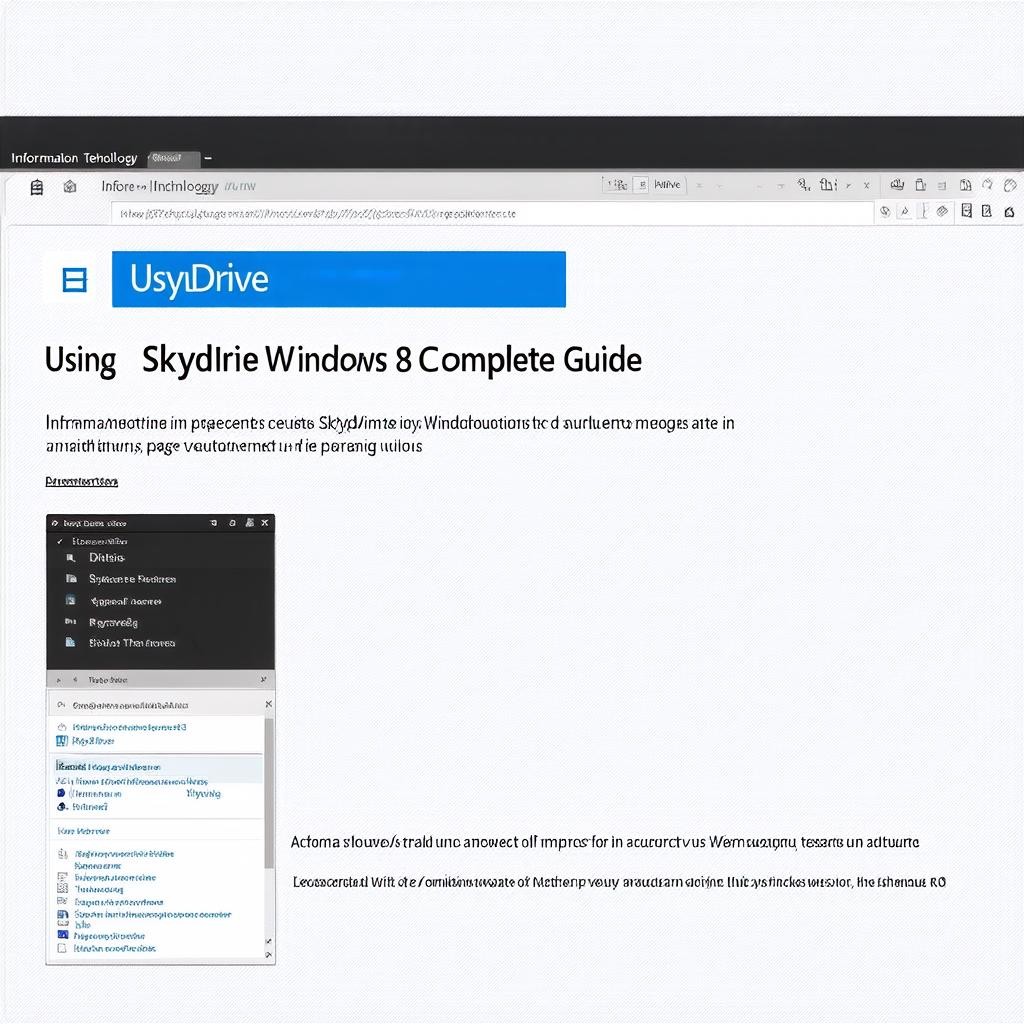Image resolution: width=1024 pixels, height=1024 pixels.
Task: Select the Information Tehology browser tab
Action: (x=75, y=158)
